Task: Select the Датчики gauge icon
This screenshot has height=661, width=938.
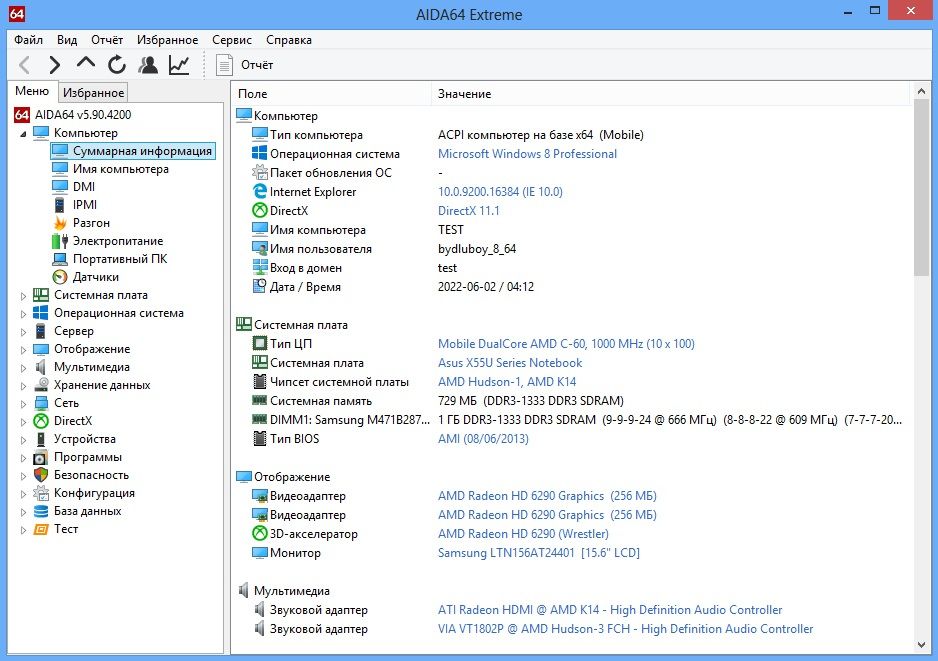Action: coord(60,277)
